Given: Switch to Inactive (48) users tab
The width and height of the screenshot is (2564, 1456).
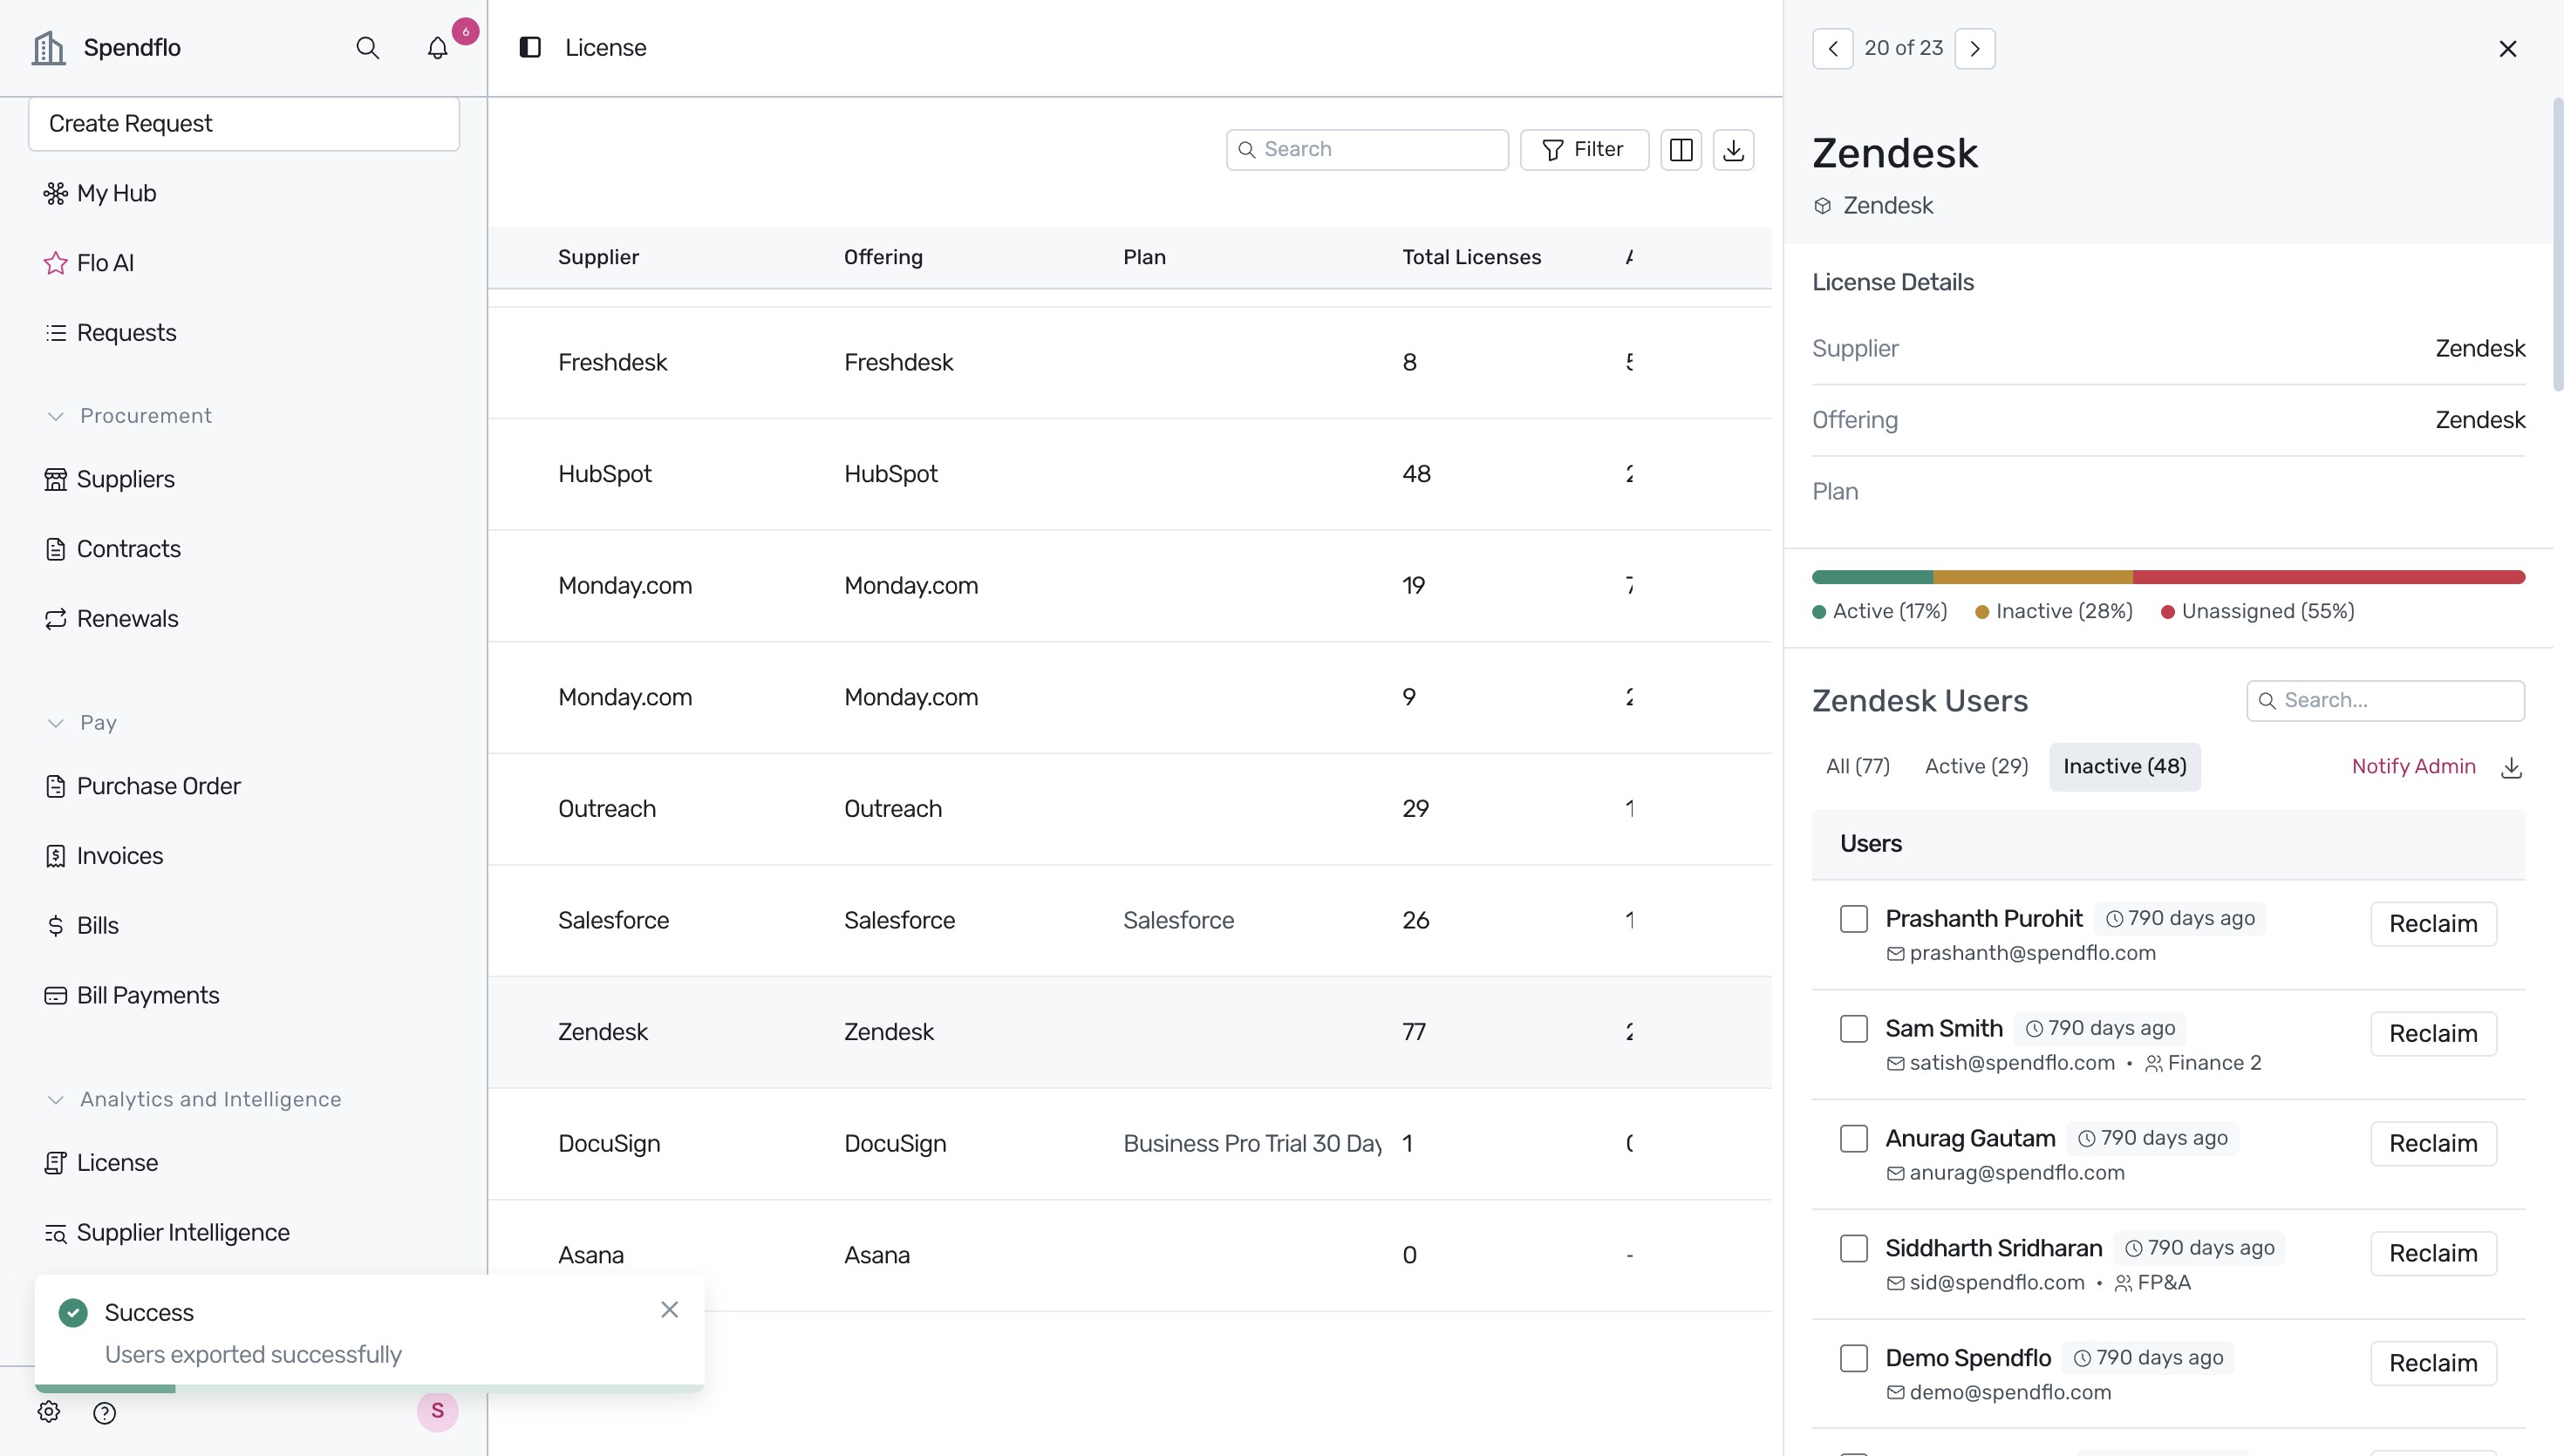Looking at the screenshot, I should click(x=2124, y=766).
